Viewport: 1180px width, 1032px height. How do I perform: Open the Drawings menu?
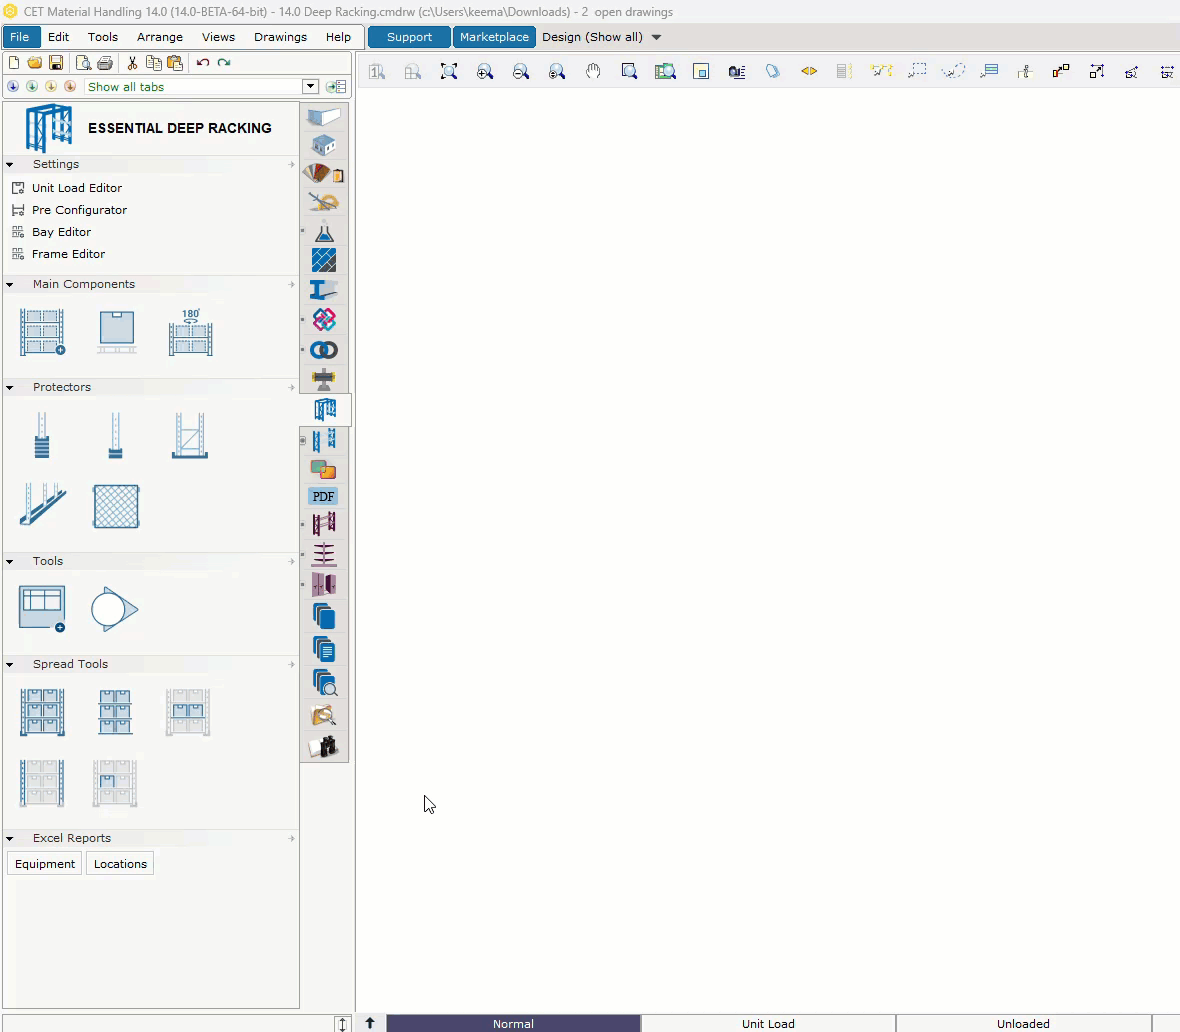point(280,37)
